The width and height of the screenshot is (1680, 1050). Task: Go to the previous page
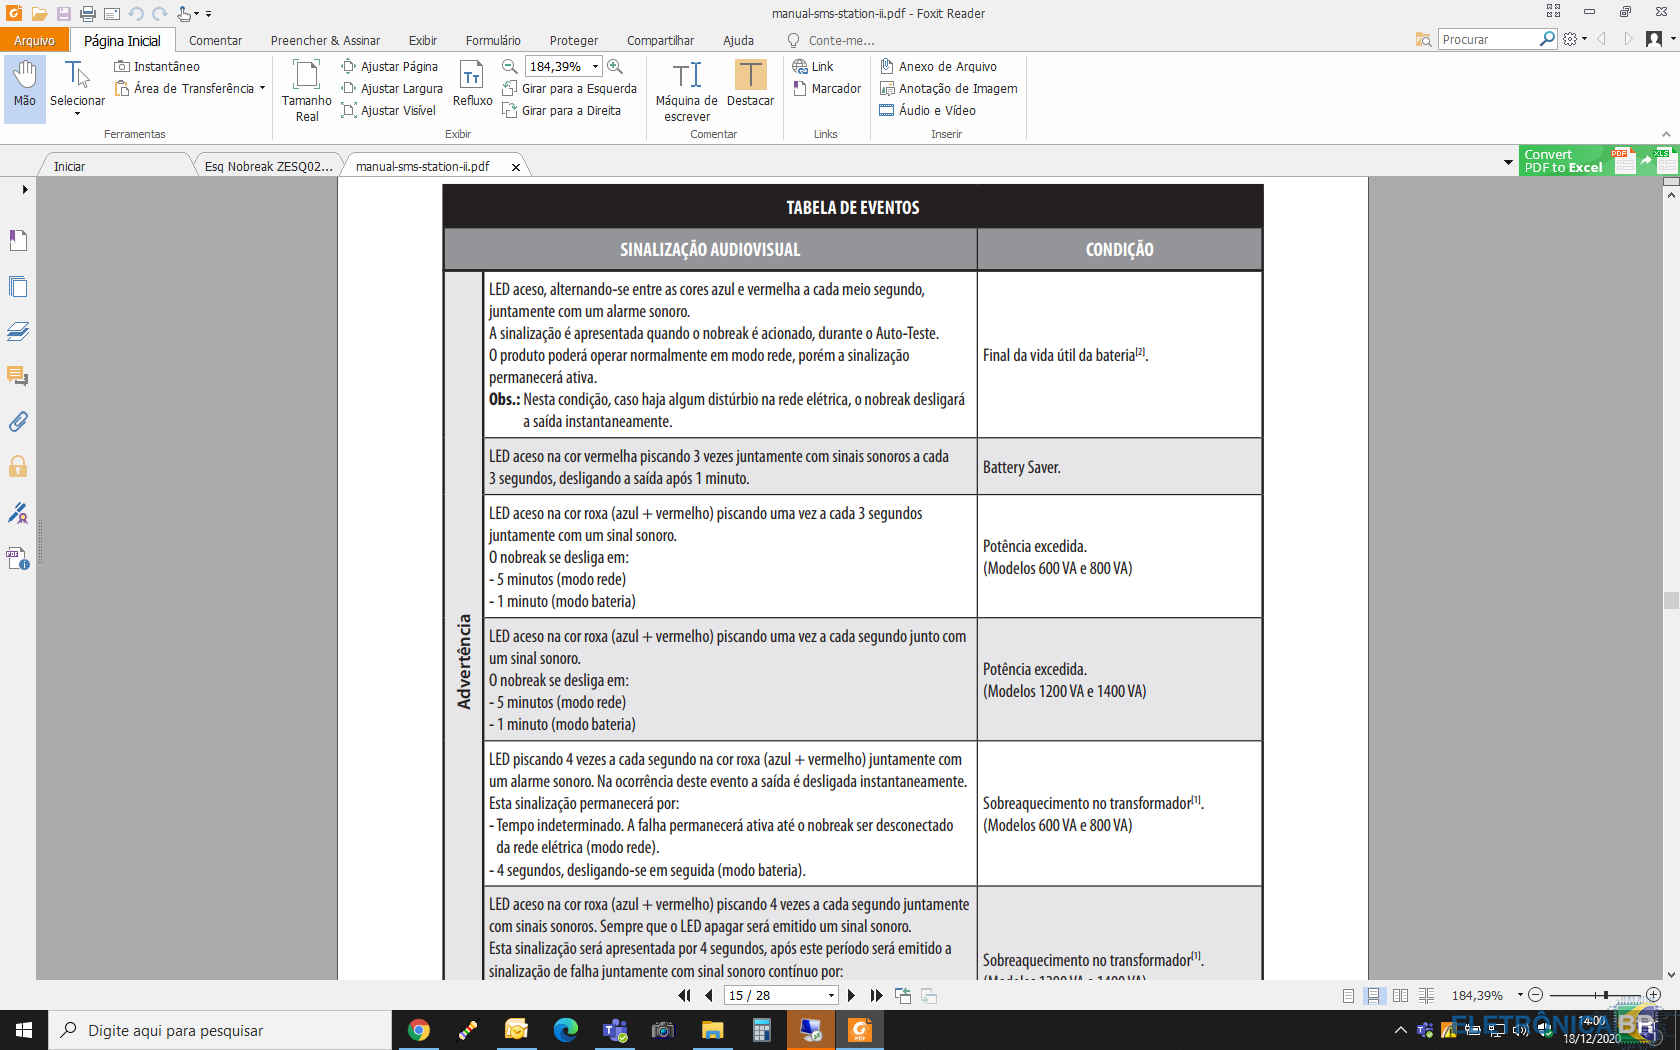709,995
